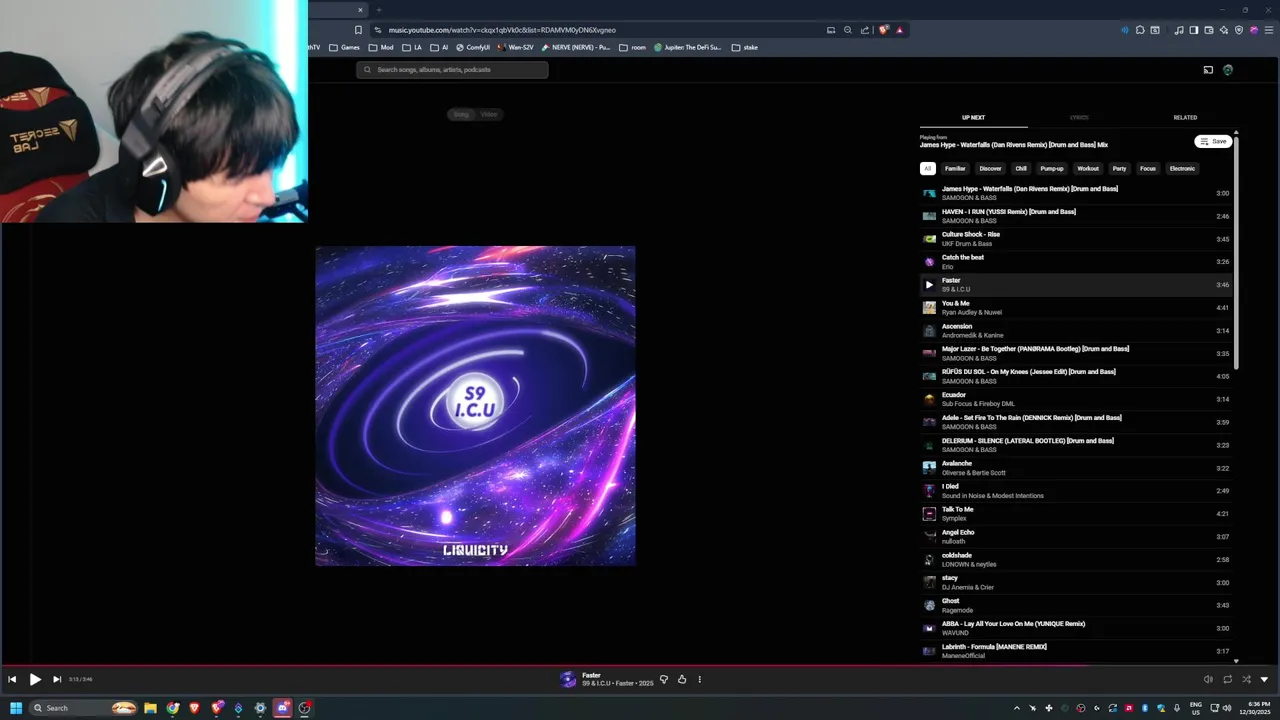Screen dimensions: 1280x720
Task: Play Adele - Set Fire To The Rain remix
Action: point(1076,422)
